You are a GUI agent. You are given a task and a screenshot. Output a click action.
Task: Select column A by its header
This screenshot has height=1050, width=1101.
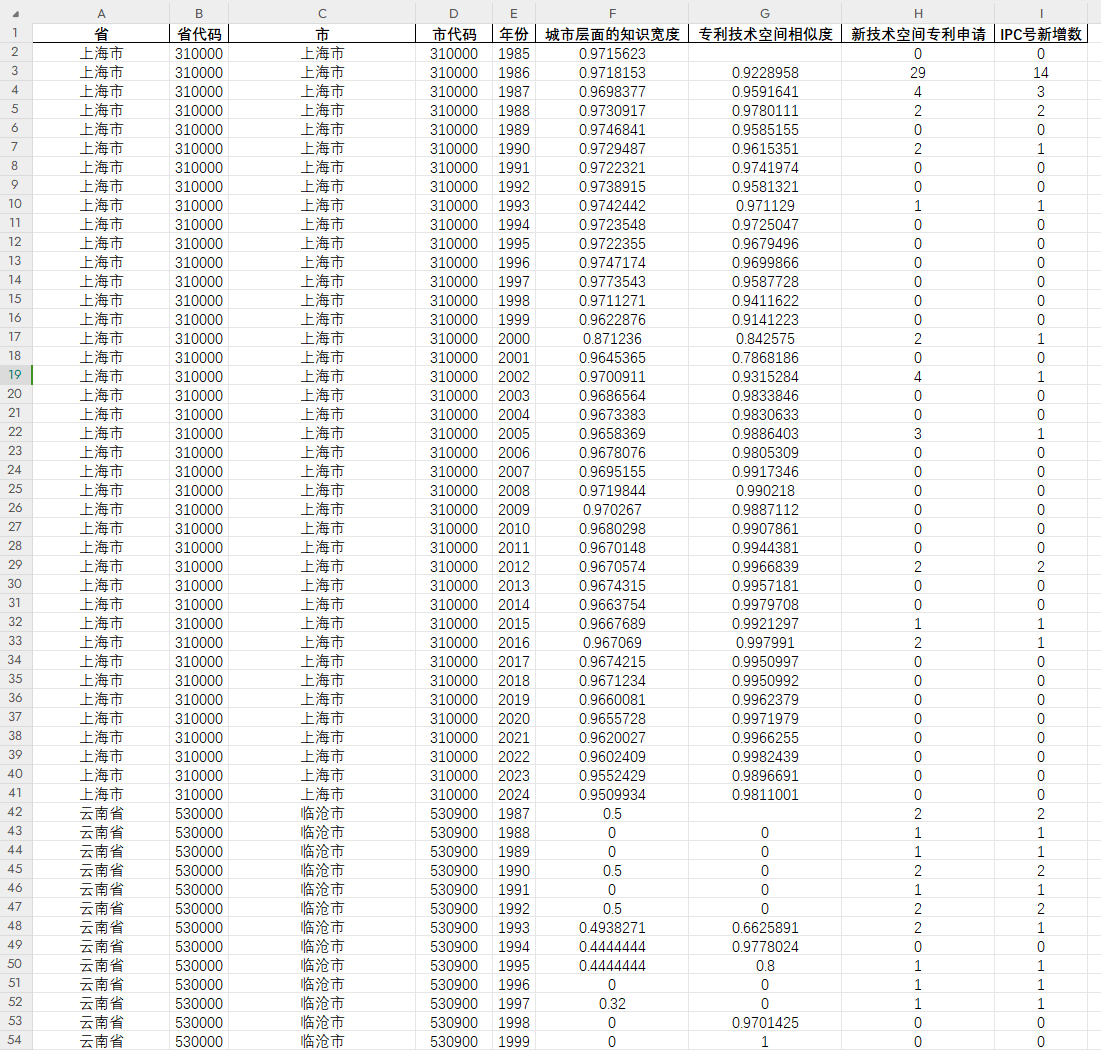pos(101,13)
